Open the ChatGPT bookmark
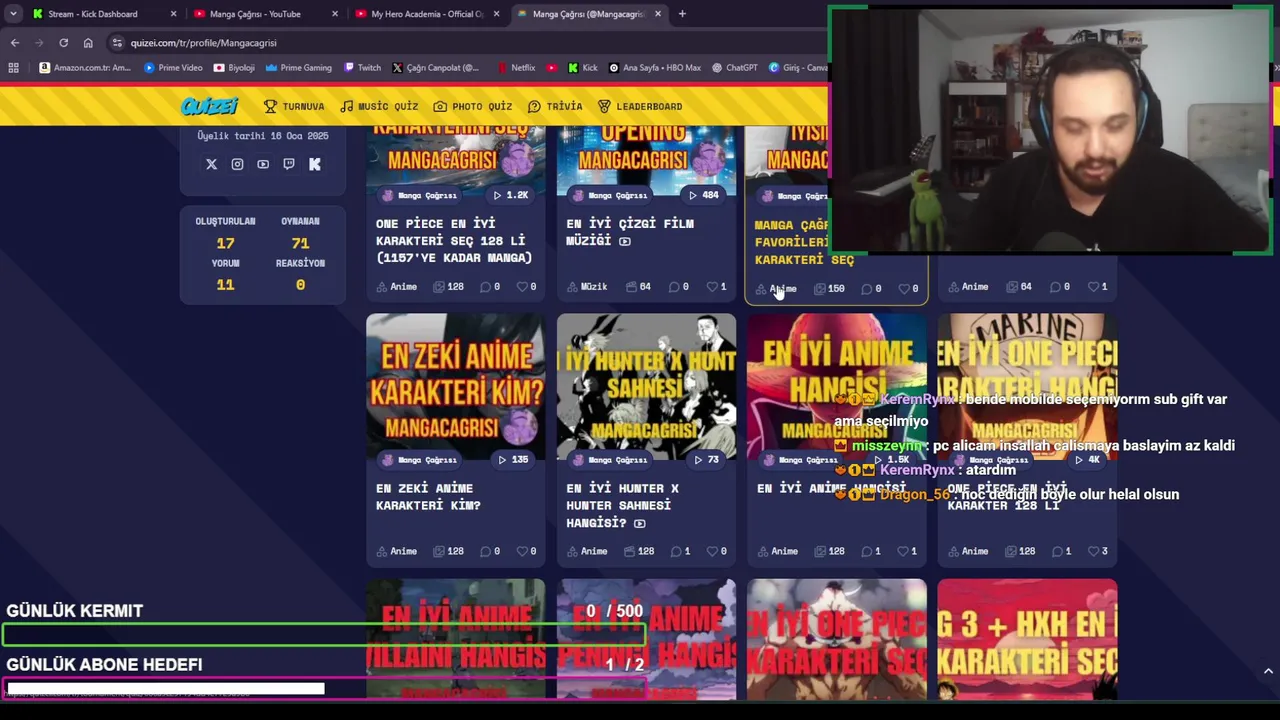This screenshot has height=720, width=1280. coord(735,68)
